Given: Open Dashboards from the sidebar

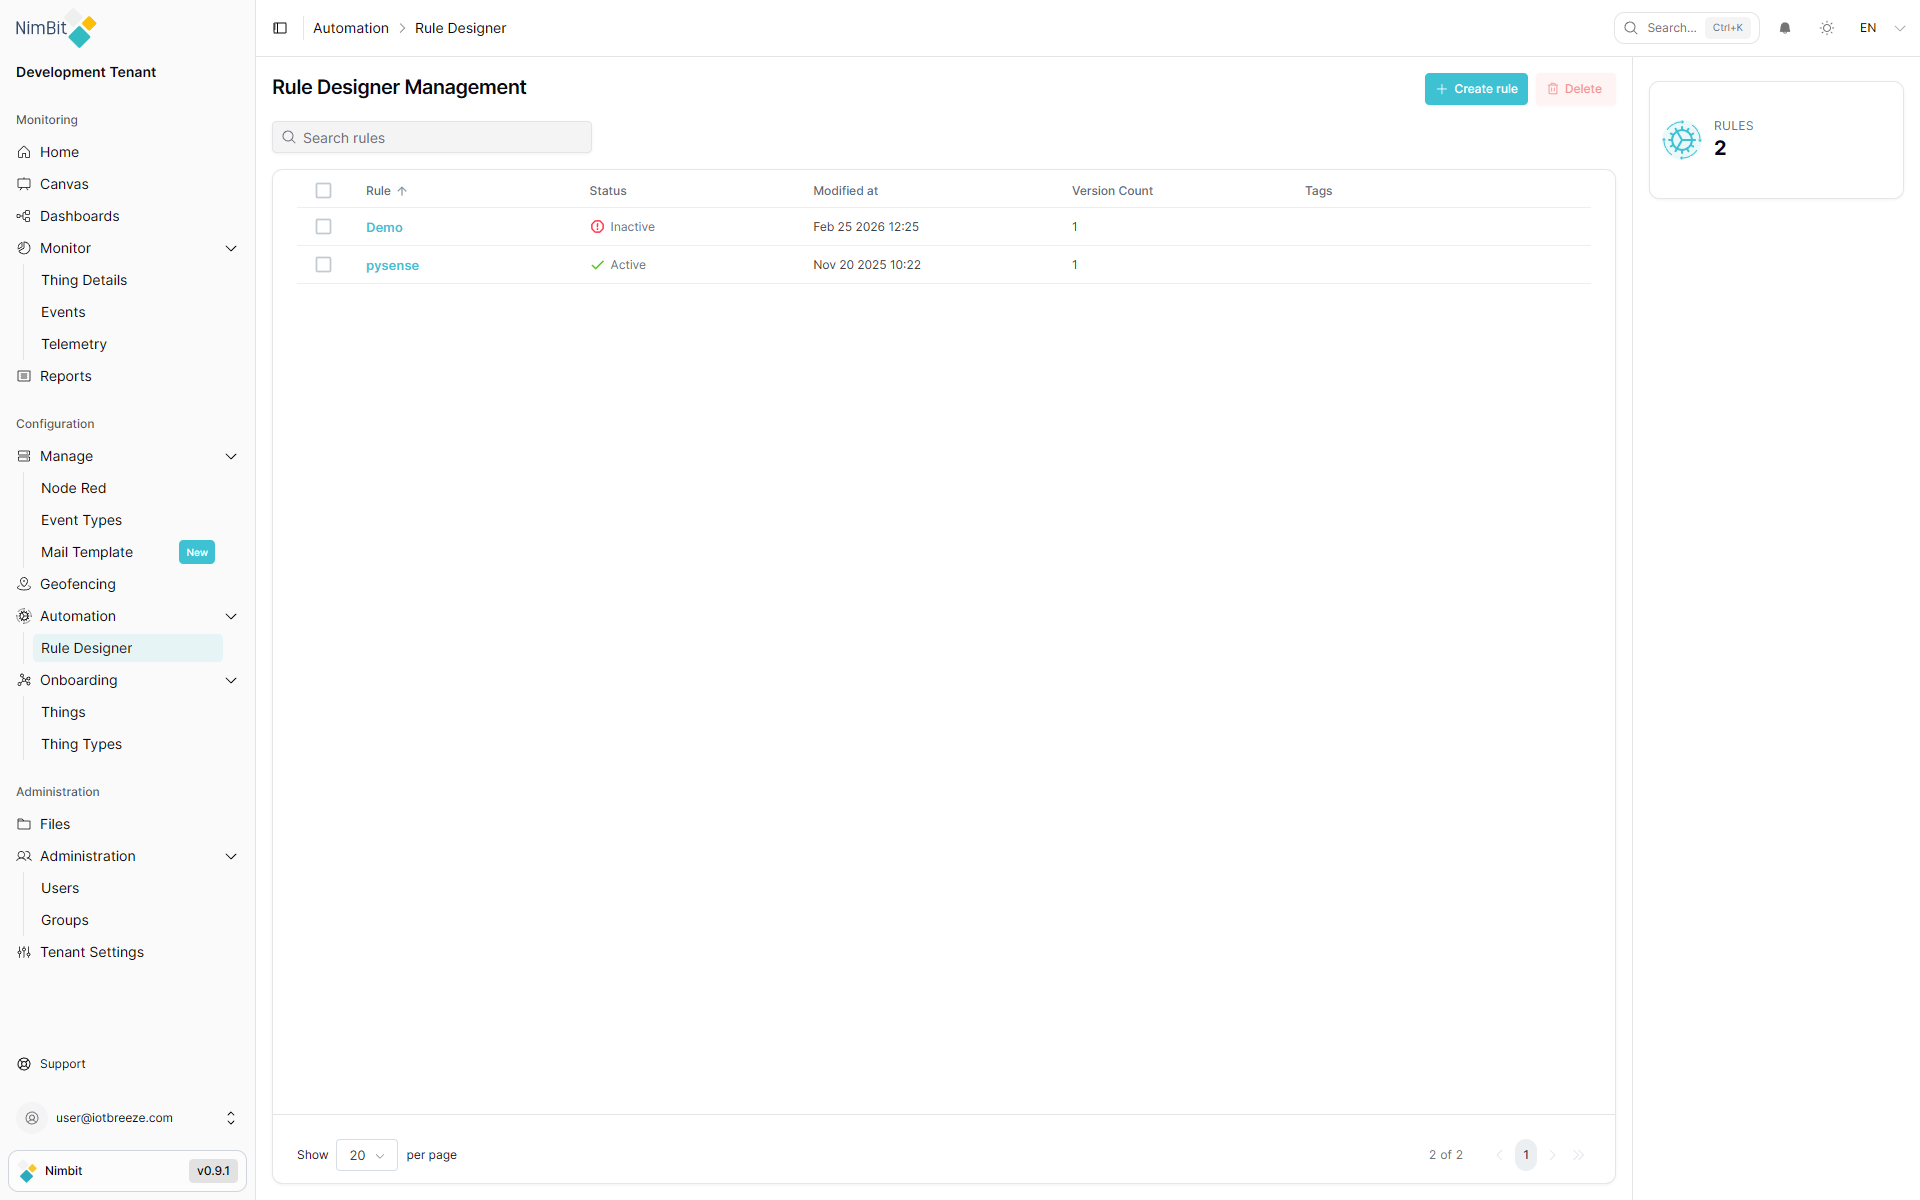Looking at the screenshot, I should pos(79,216).
